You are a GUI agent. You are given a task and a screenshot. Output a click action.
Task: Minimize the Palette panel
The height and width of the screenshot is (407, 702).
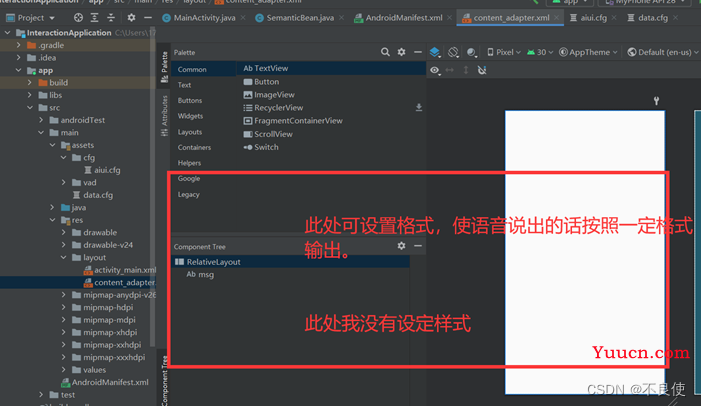pyautogui.click(x=418, y=52)
